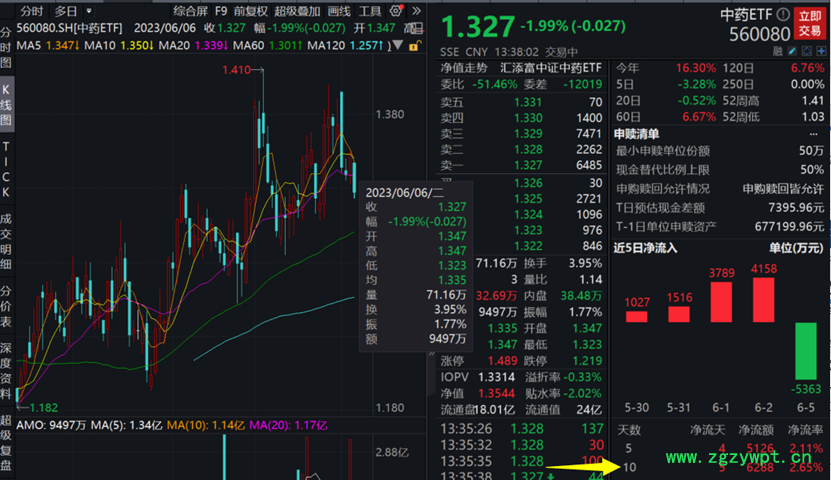Select the 成交明细 sidebar tab

click(x=7, y=239)
